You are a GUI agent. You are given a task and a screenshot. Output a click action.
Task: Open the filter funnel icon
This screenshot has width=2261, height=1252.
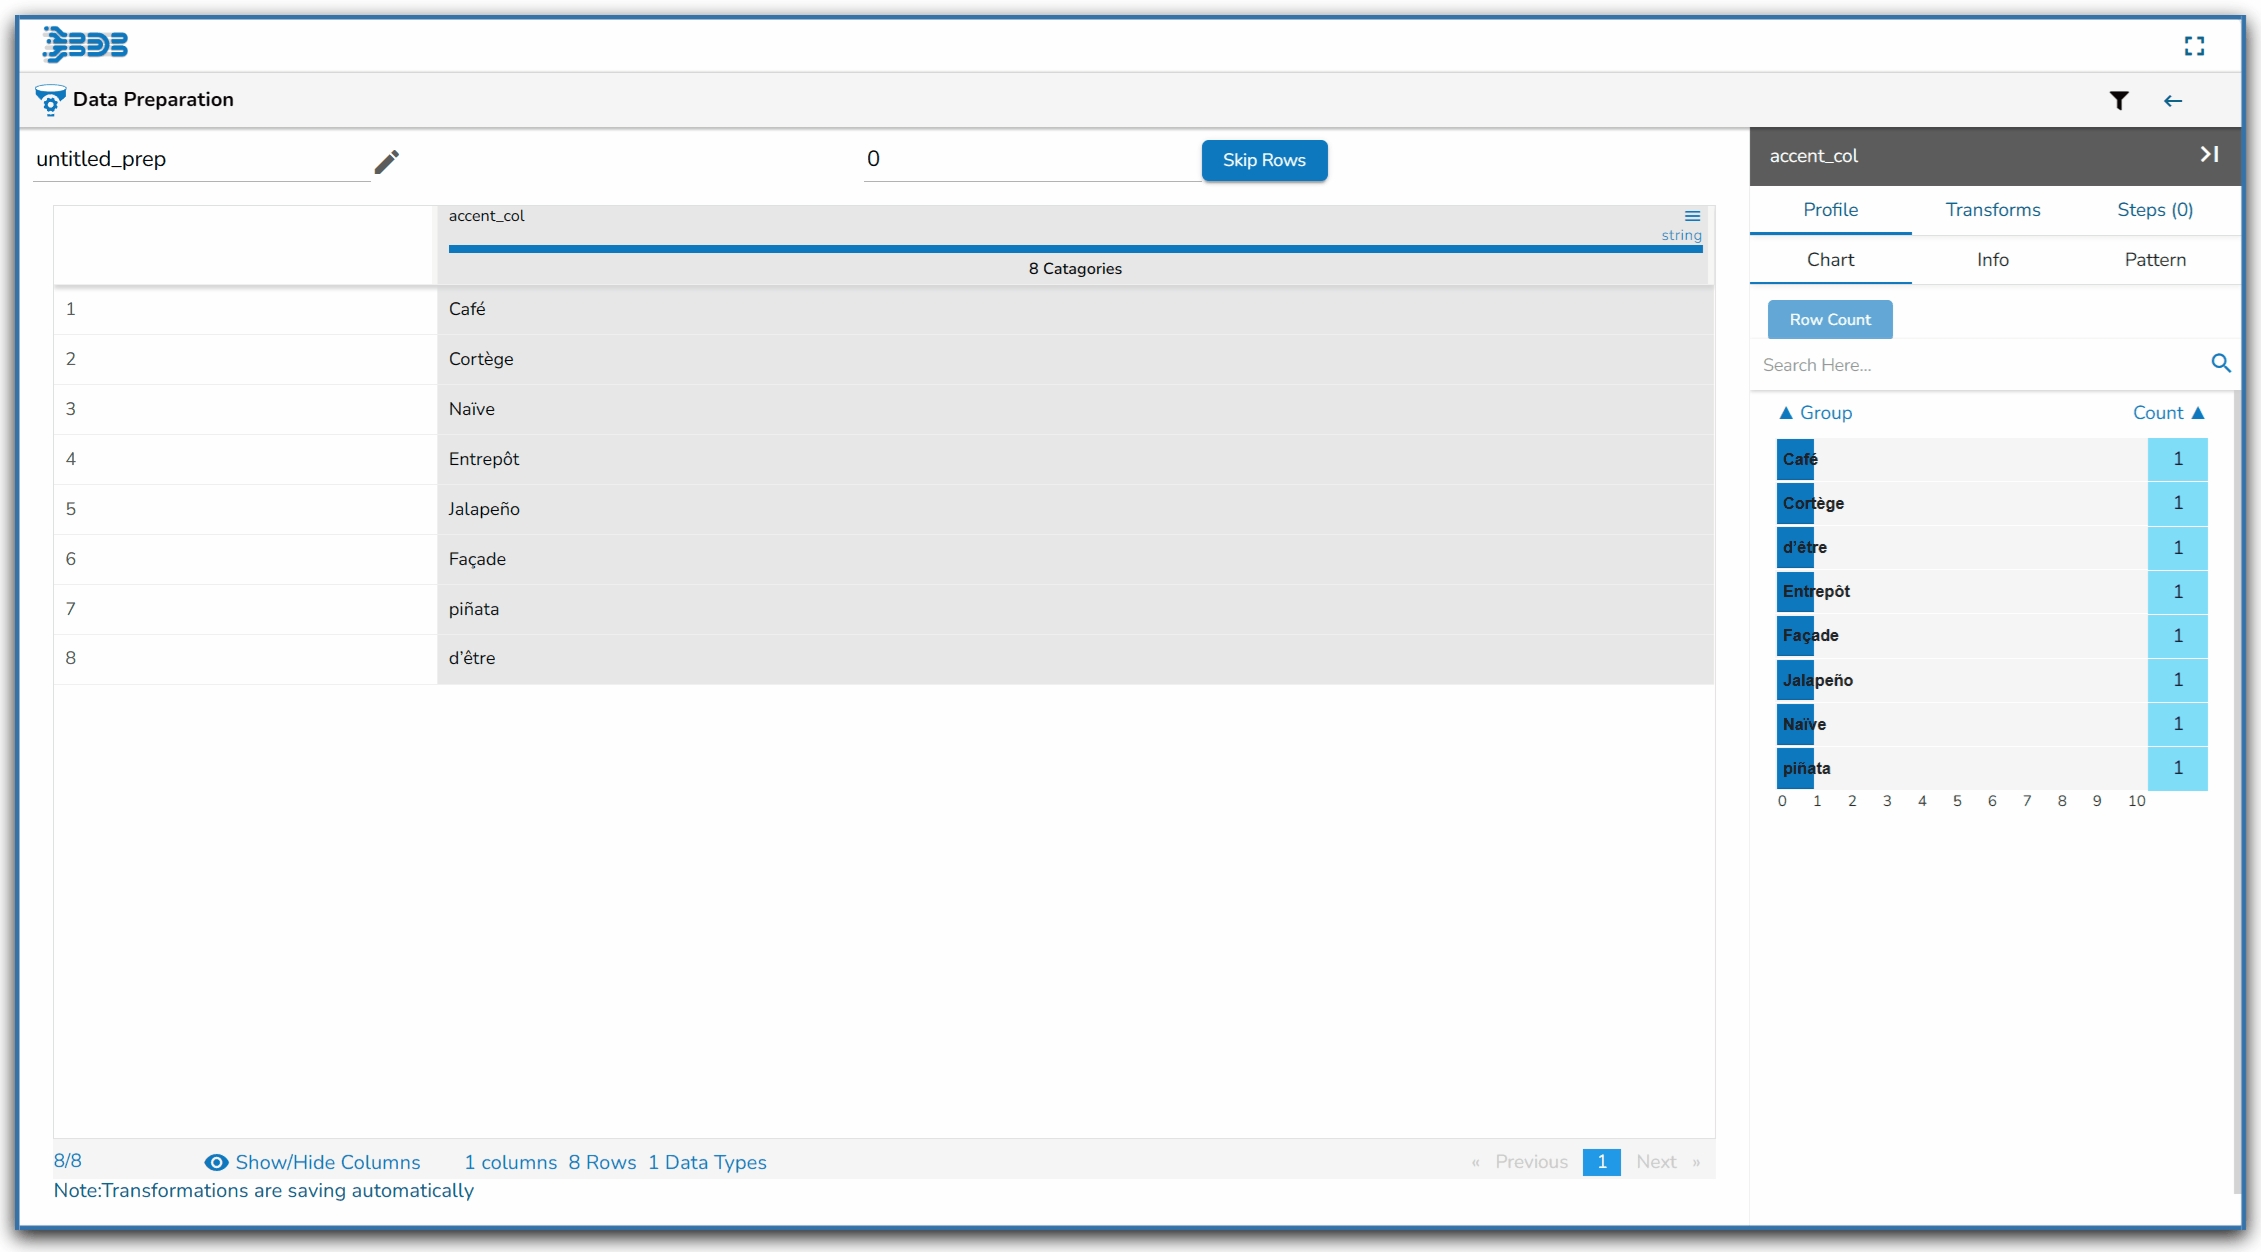tap(2119, 100)
